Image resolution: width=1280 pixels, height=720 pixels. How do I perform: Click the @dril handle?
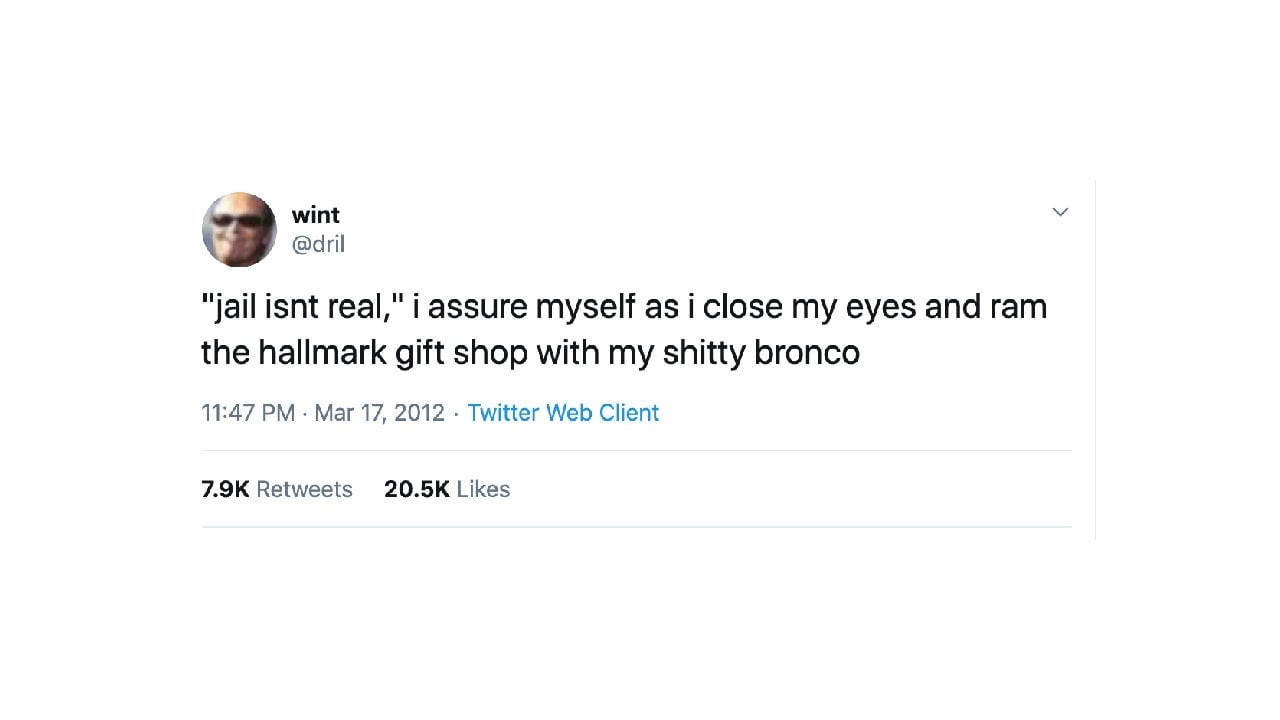[317, 244]
